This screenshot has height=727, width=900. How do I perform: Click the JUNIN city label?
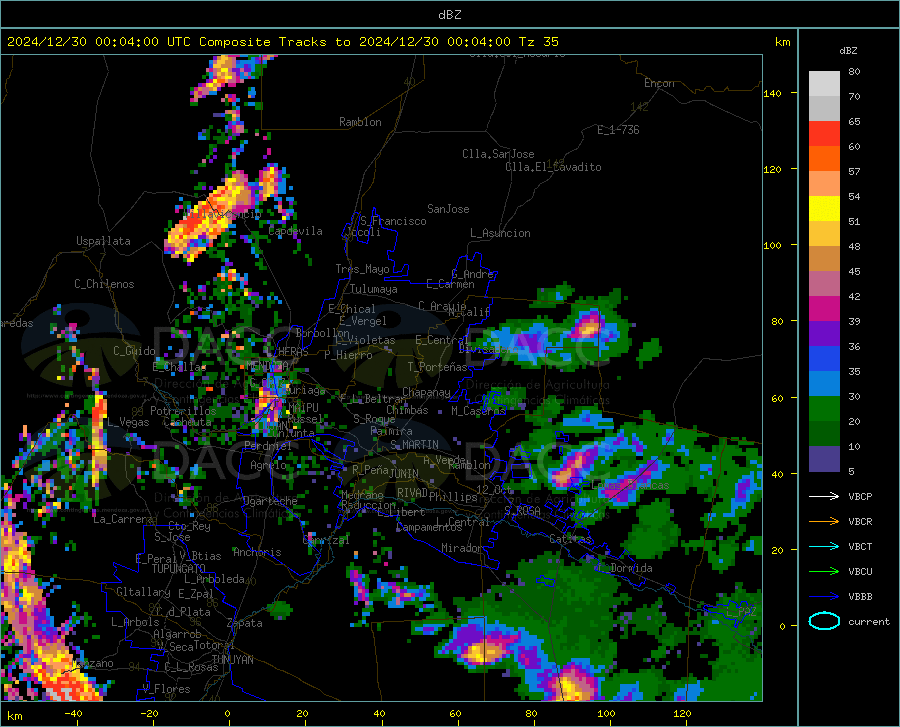click(x=404, y=473)
